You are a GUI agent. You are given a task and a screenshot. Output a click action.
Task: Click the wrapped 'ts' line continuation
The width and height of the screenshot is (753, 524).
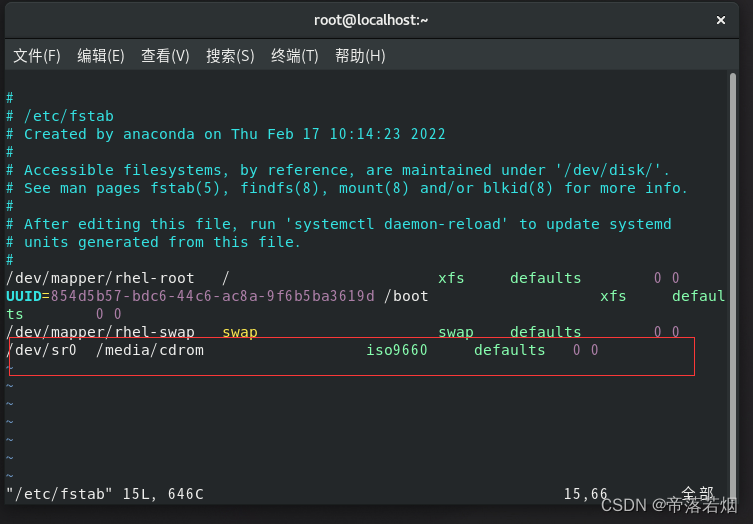point(15,314)
